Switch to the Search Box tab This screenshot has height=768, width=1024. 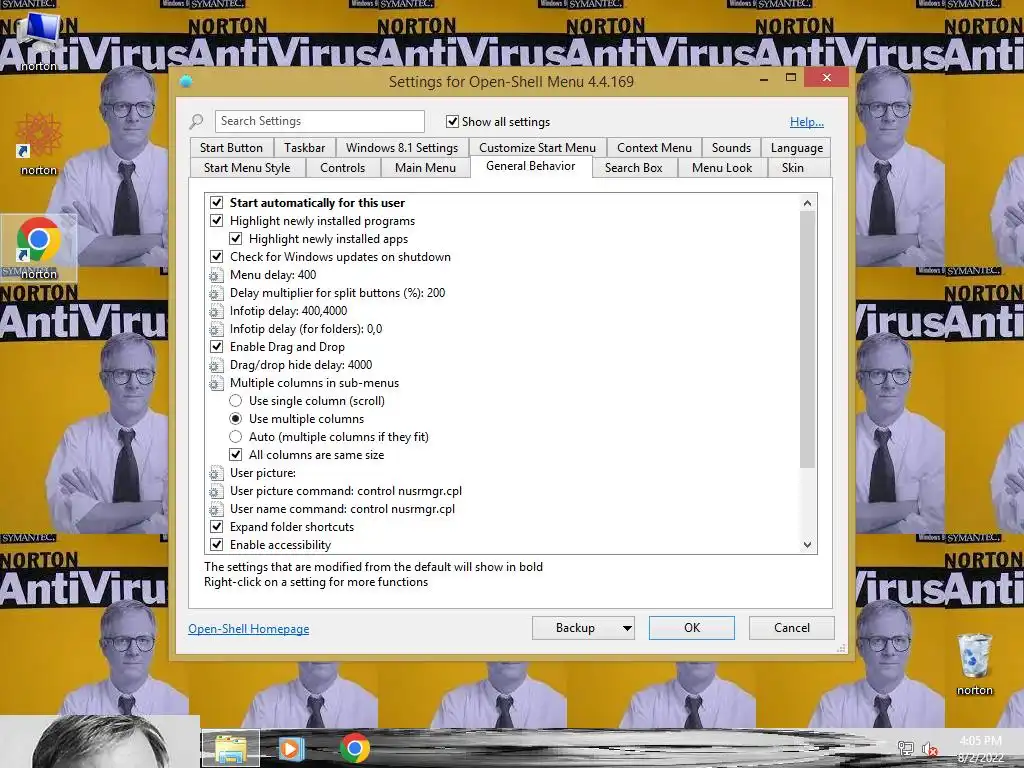633,168
